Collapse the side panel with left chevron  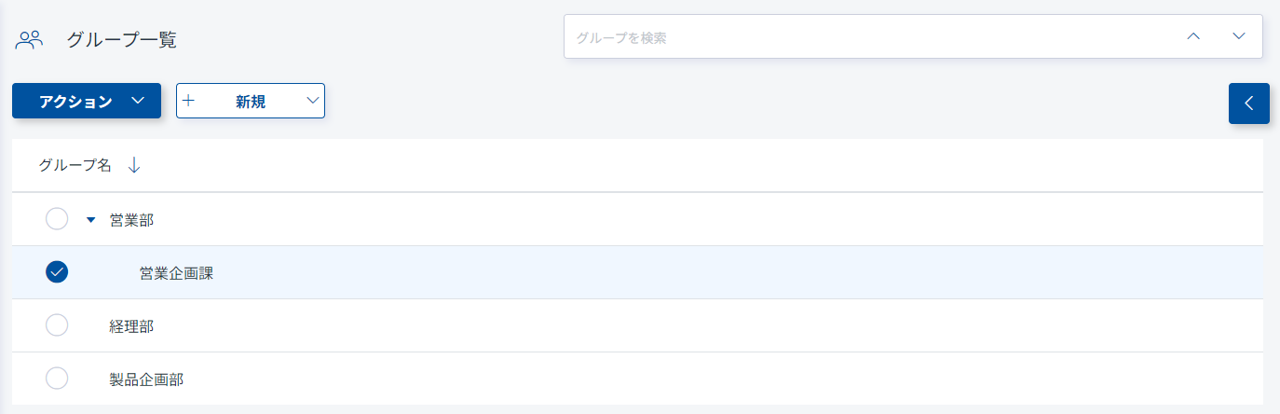point(1248,103)
